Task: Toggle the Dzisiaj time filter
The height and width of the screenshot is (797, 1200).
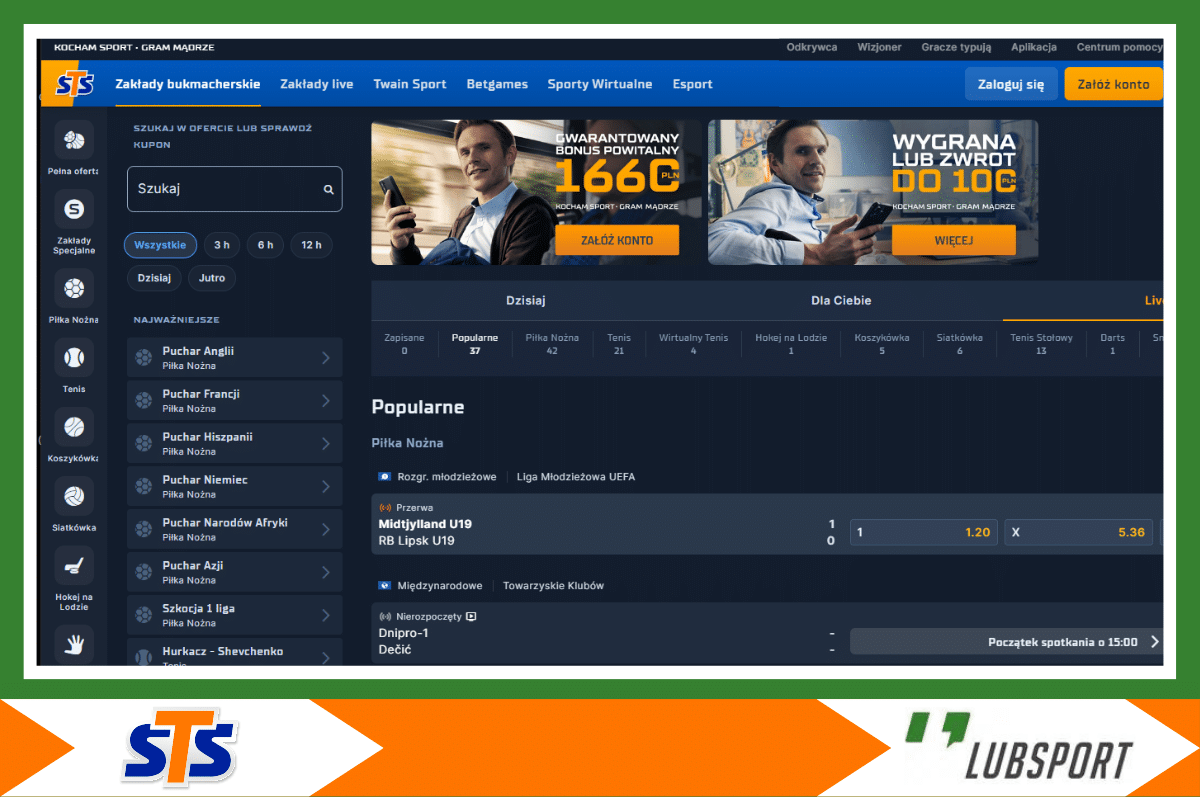Action: click(x=154, y=277)
